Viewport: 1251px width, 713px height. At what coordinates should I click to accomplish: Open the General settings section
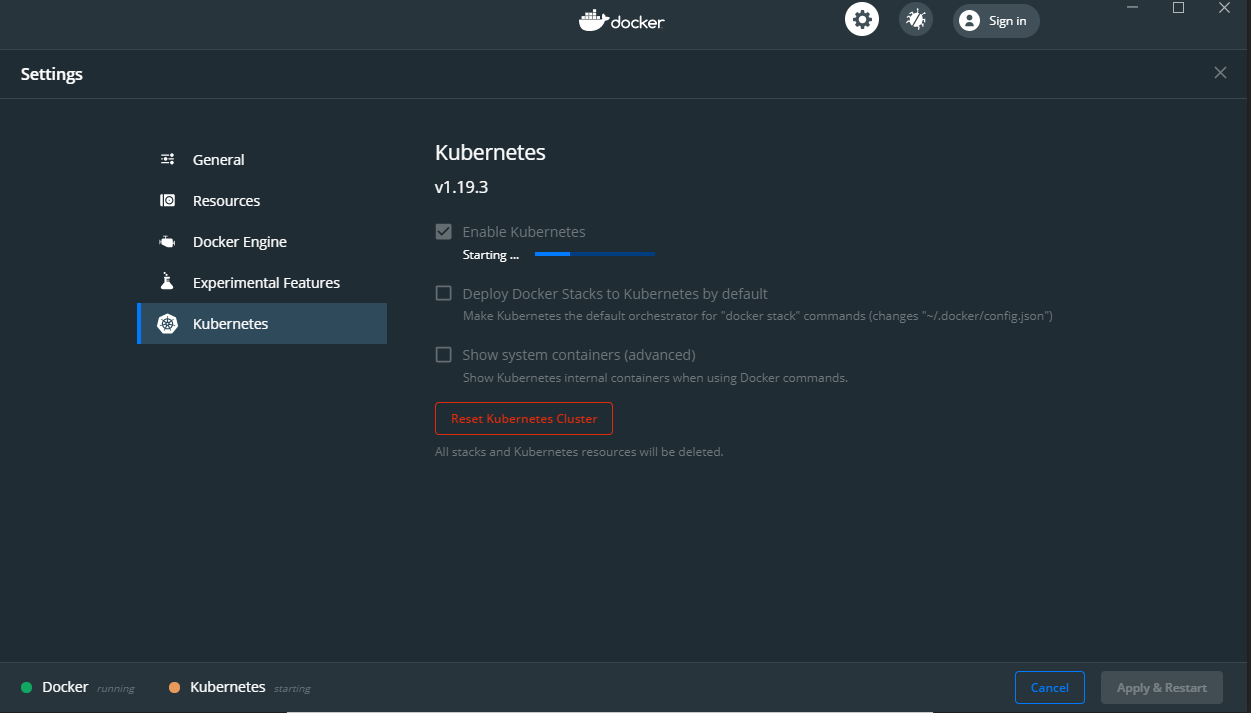262,159
